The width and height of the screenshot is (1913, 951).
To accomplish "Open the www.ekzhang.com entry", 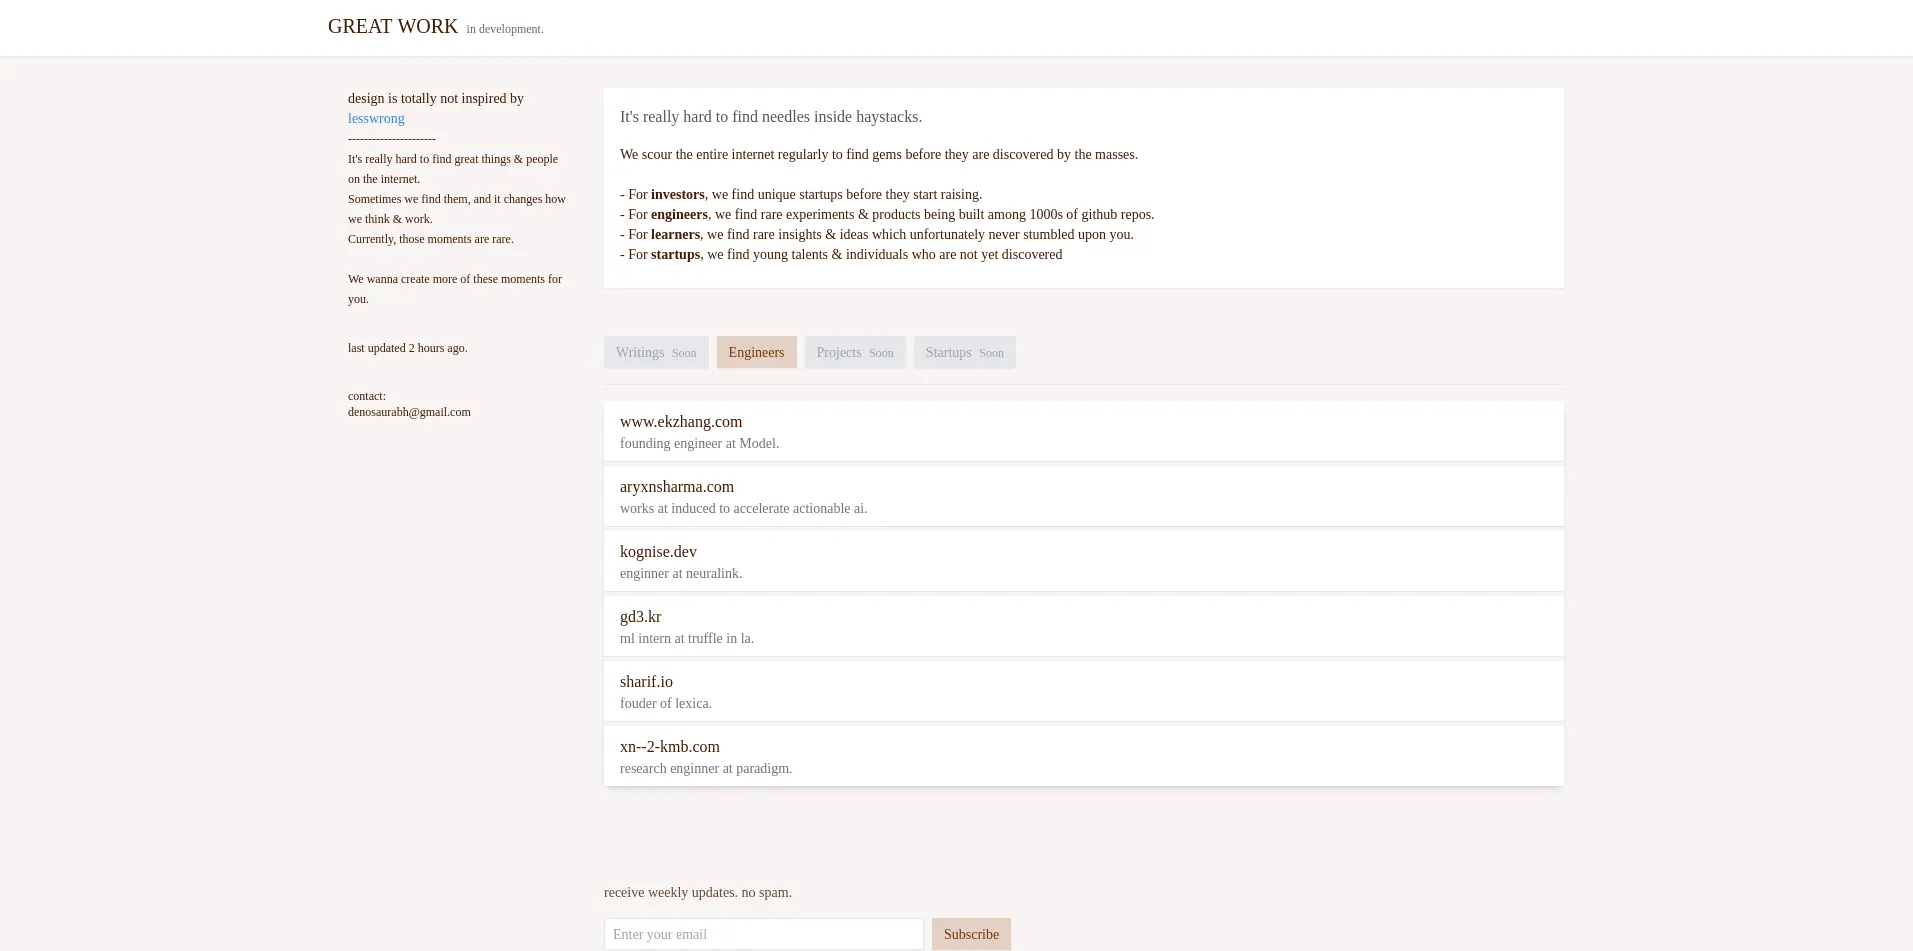I will (681, 422).
